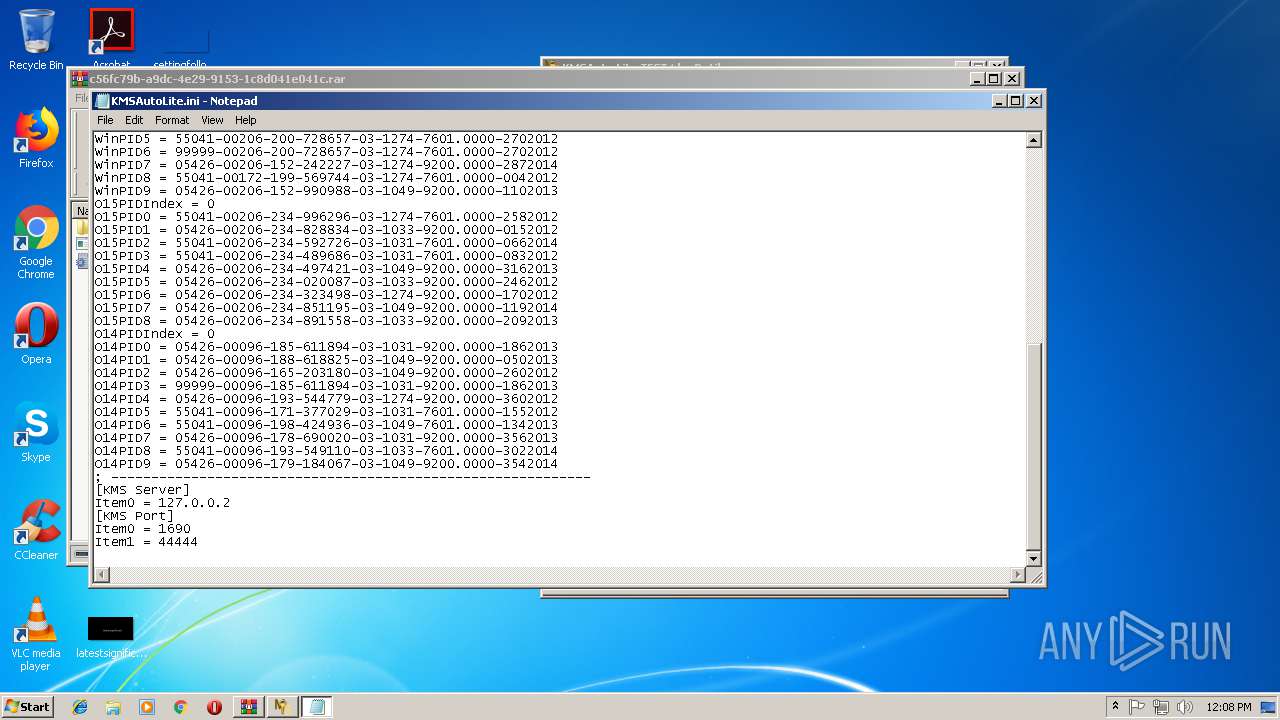Open Windows Media Player taskbar icon

click(x=147, y=707)
